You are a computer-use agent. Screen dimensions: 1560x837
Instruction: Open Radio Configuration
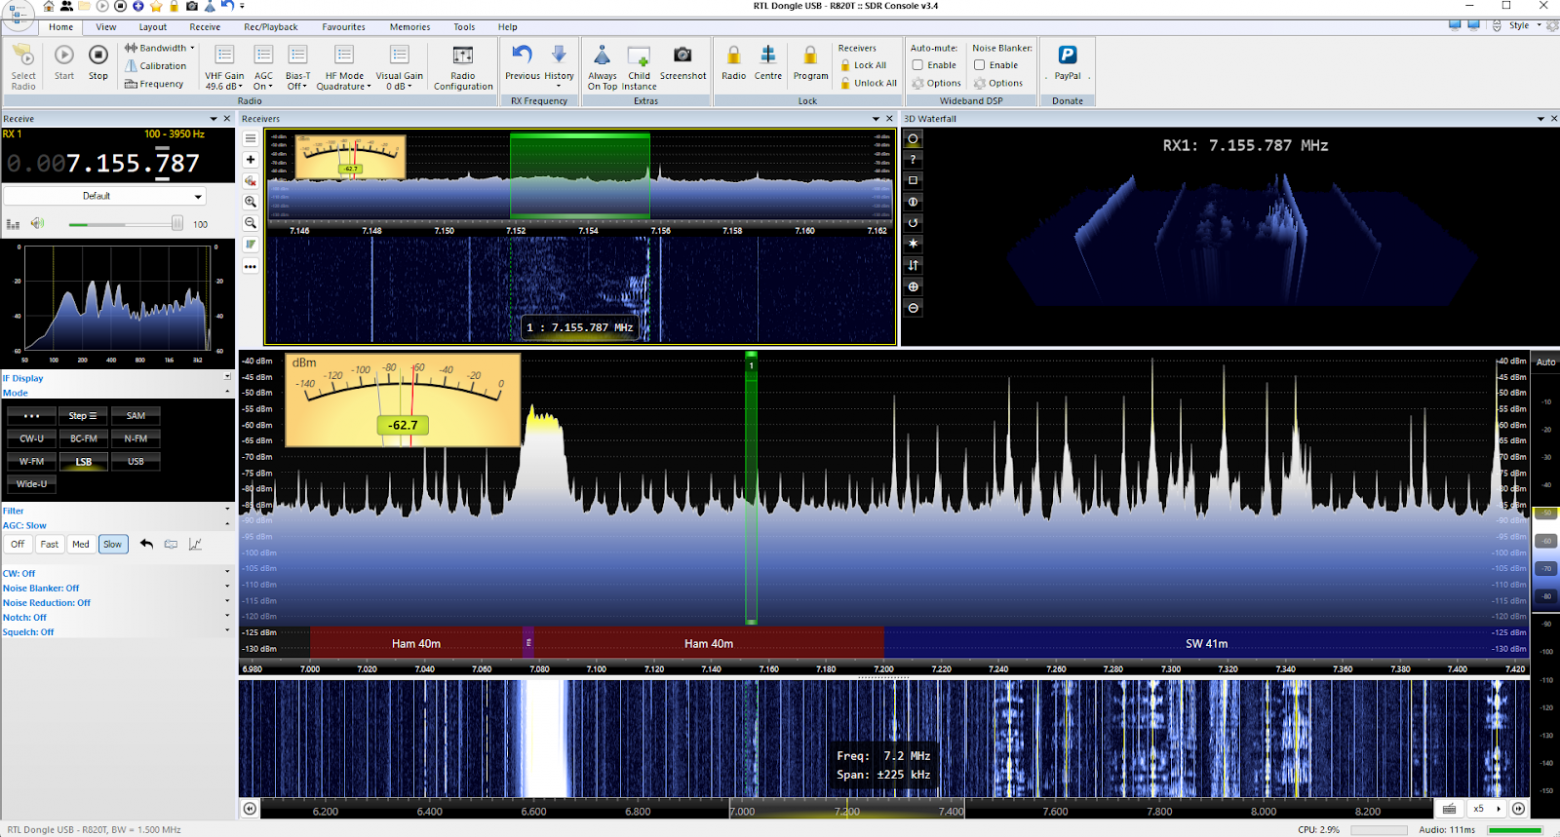[462, 56]
